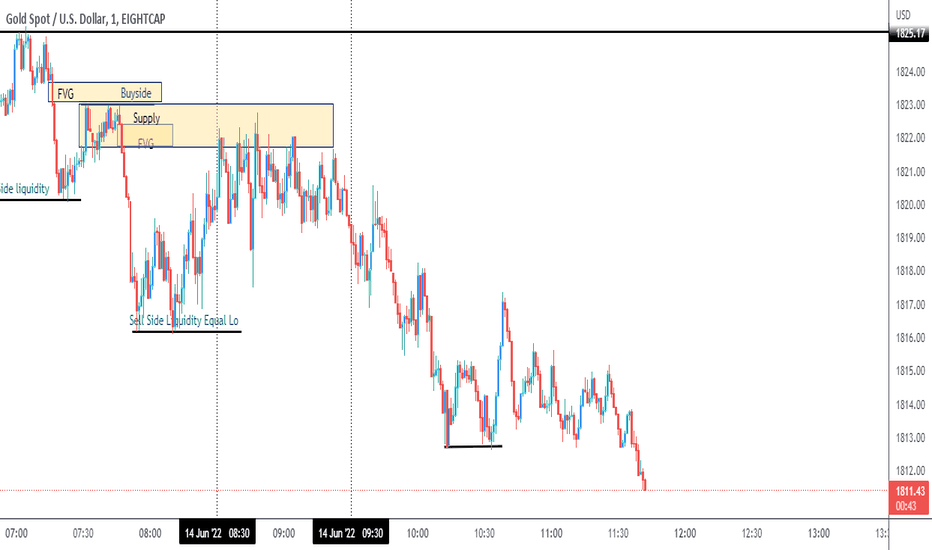Screen dimensions: 932x550
Task: Click the small inner FVG box inside Supply
Action: click(146, 136)
